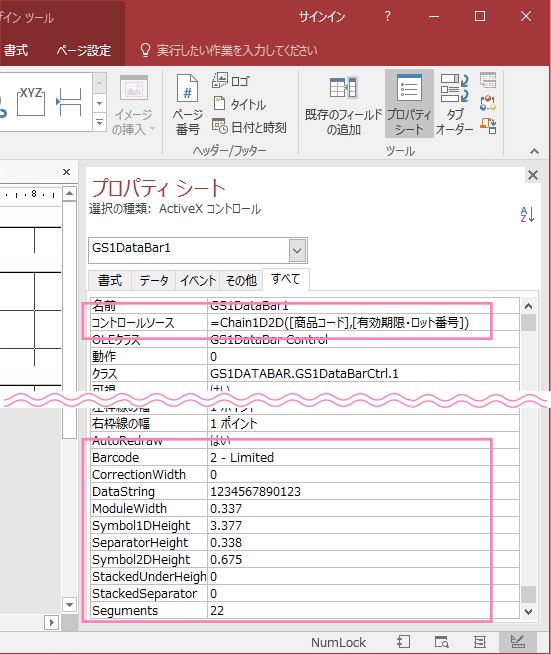Select the XYZ label control
The image size is (551, 654).
tap(31, 102)
